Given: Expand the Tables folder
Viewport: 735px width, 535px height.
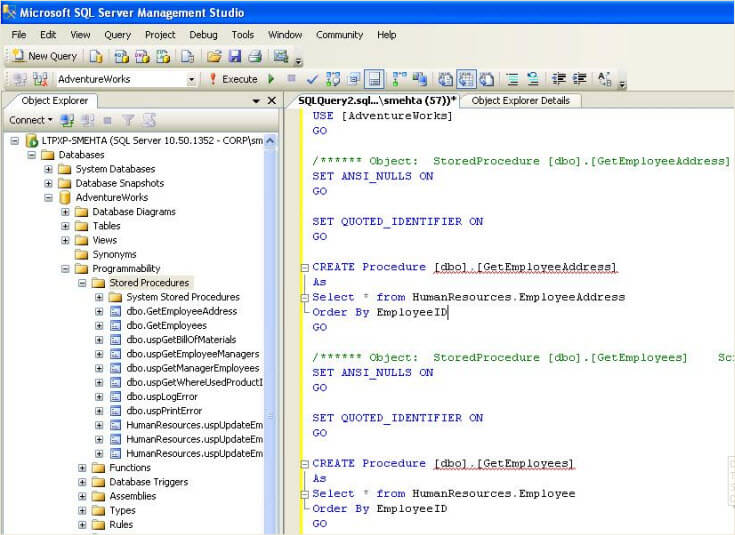Looking at the screenshot, I should (65, 226).
